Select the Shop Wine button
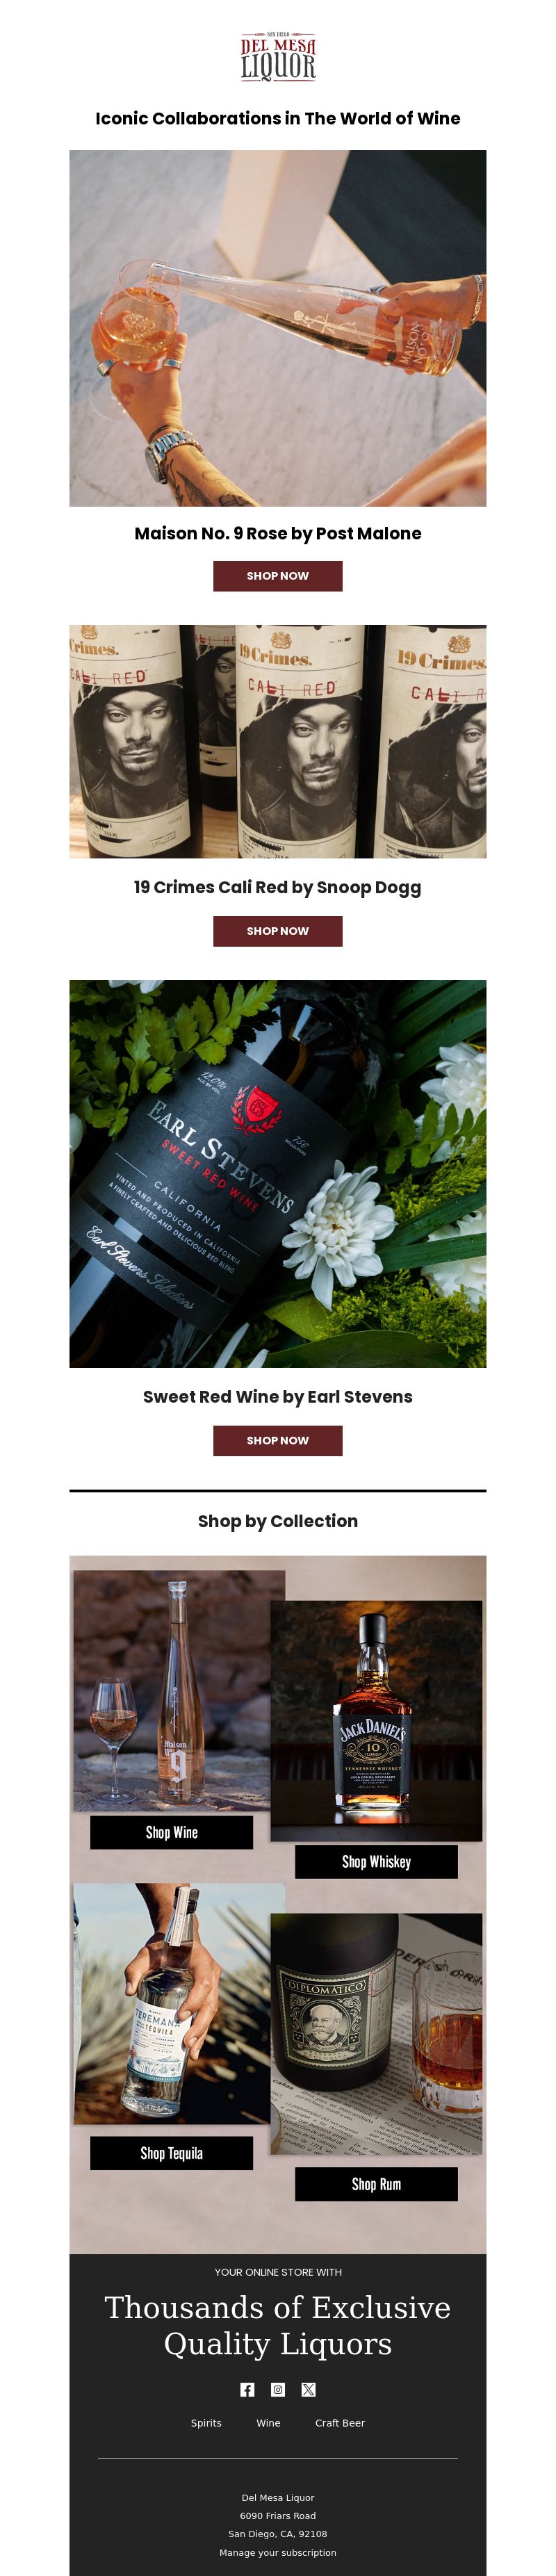The image size is (556, 2576). click(172, 1833)
